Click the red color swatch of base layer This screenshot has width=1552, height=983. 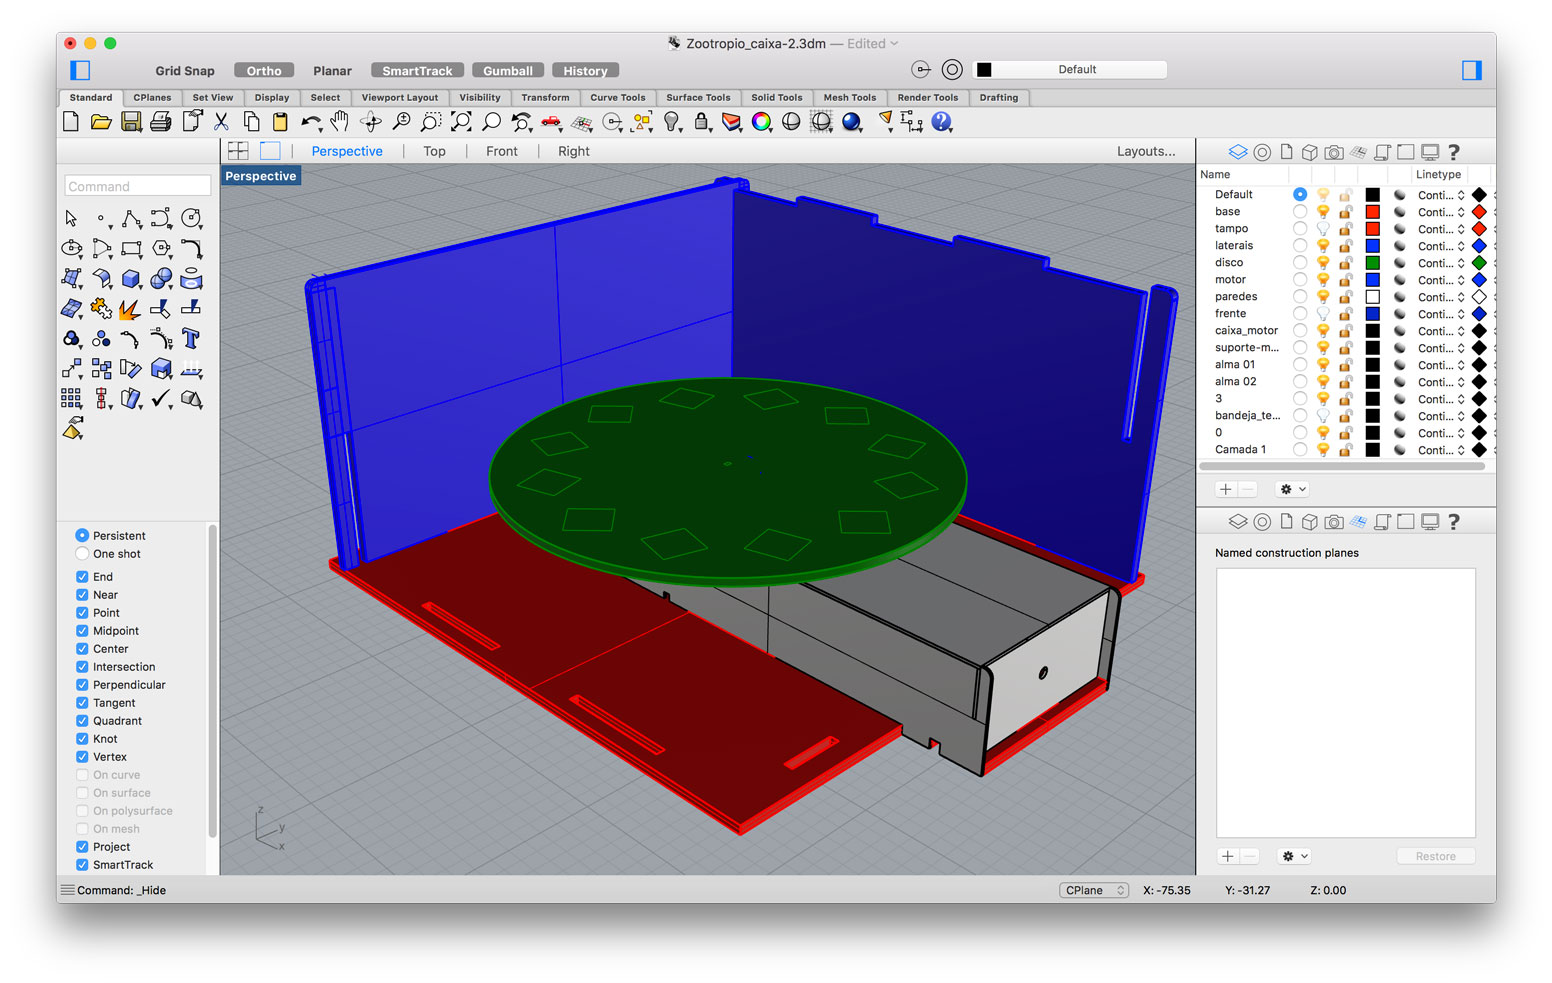tap(1373, 212)
